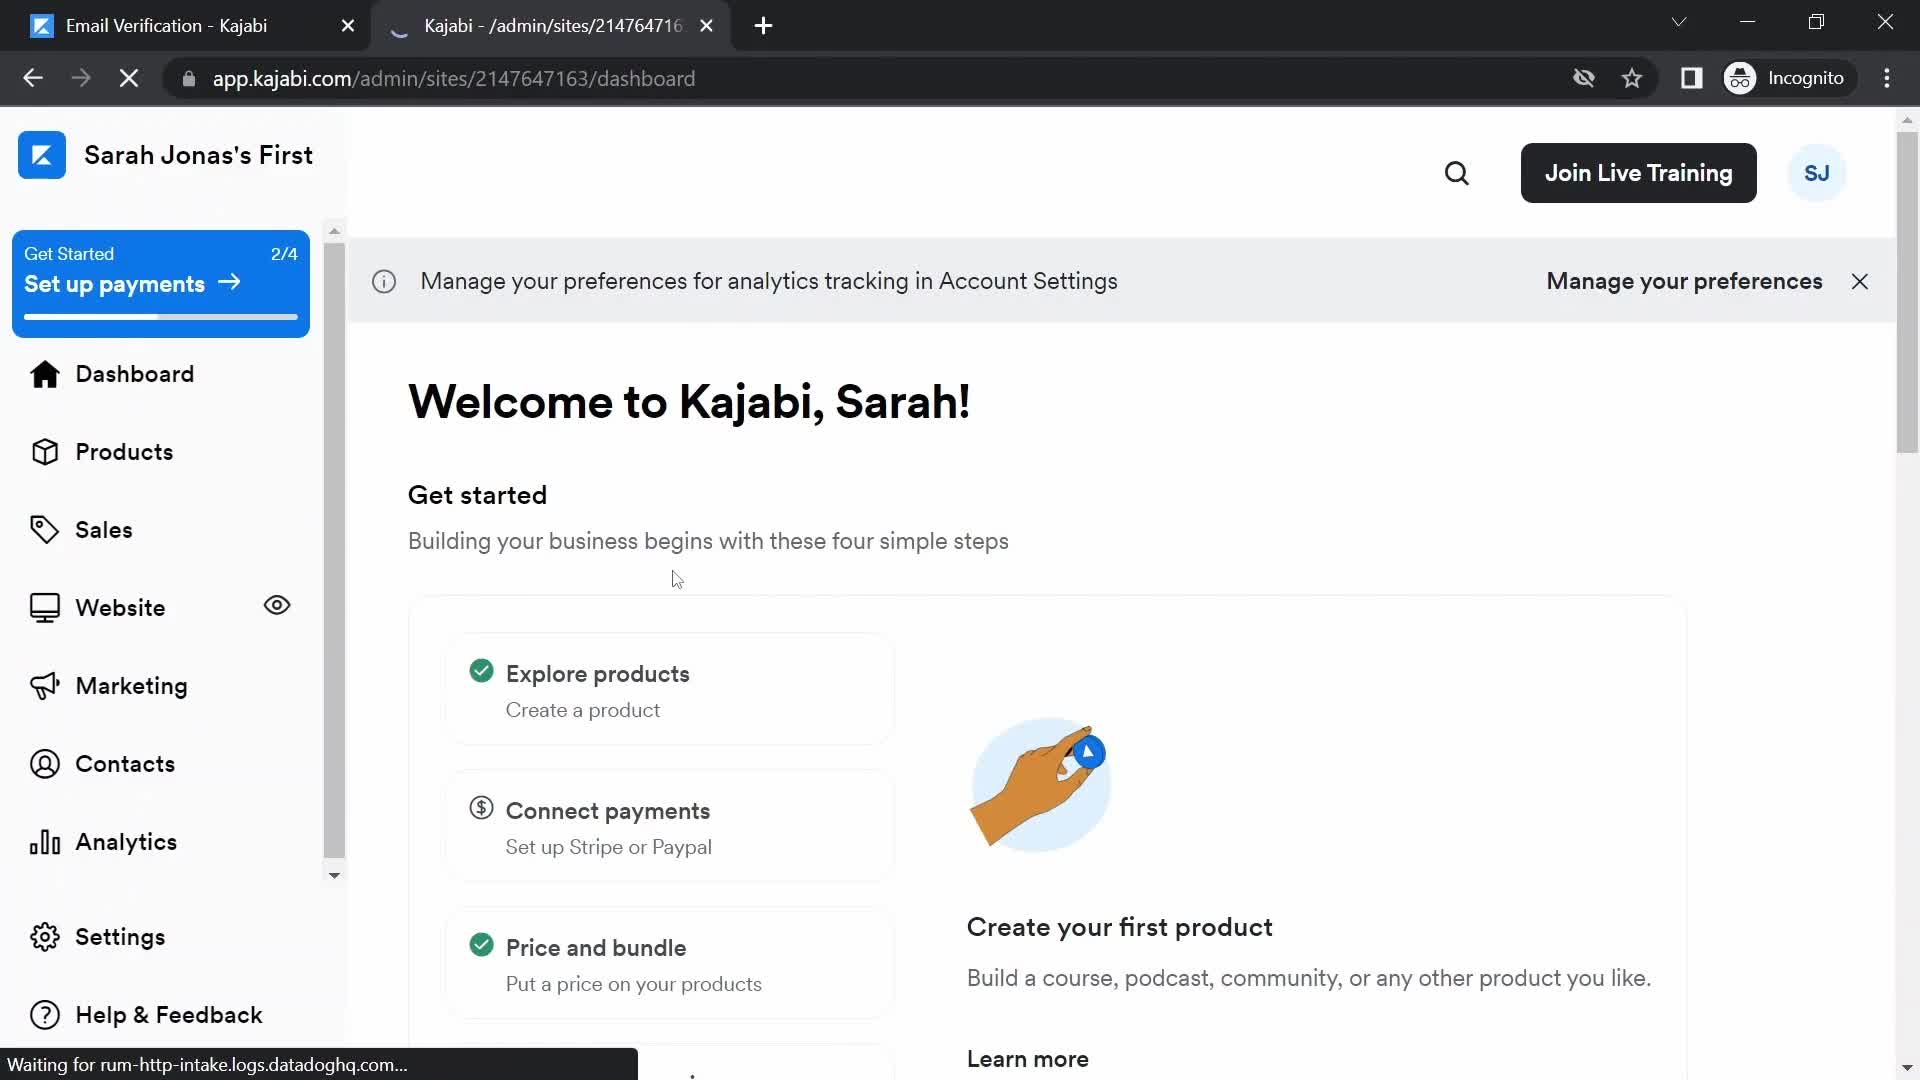View site info lock icon
The width and height of the screenshot is (1920, 1080).
pos(189,78)
